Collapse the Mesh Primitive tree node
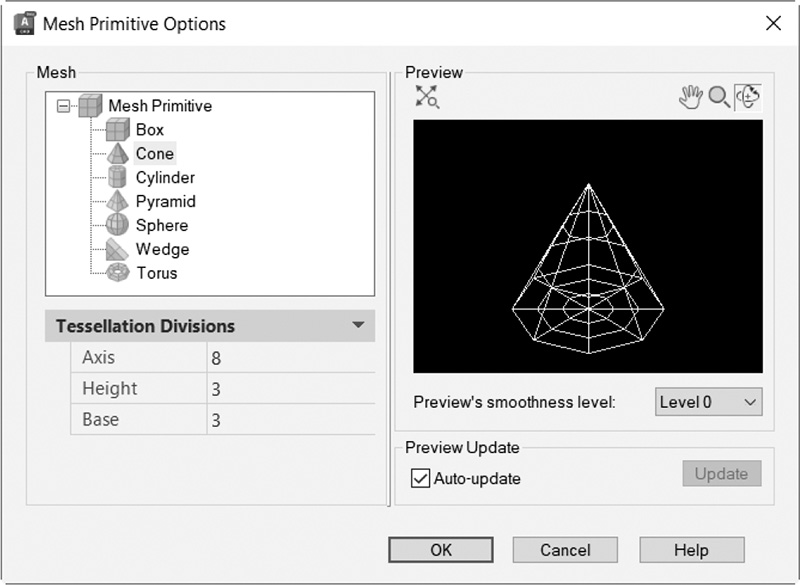This screenshot has width=800, height=585. (x=63, y=106)
